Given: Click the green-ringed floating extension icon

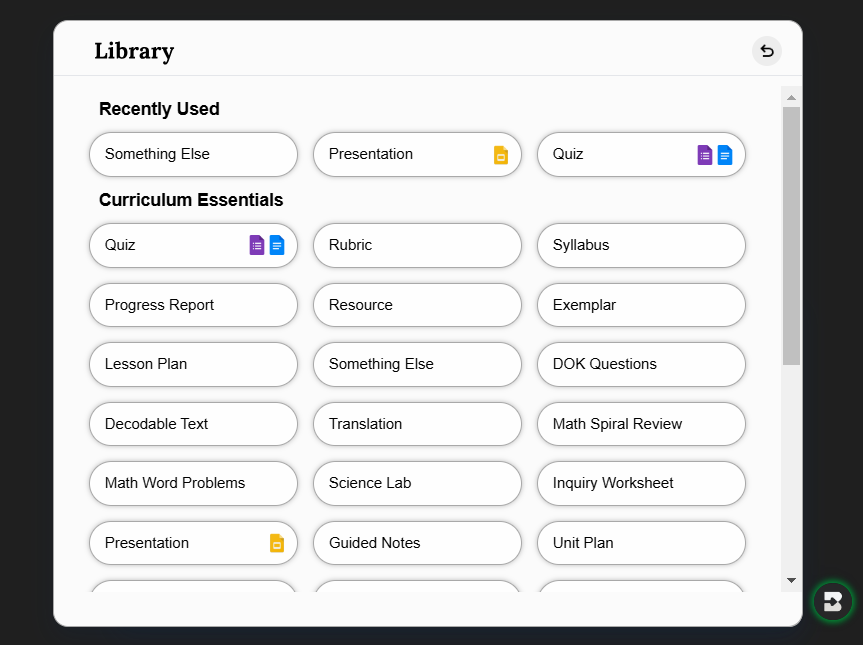Looking at the screenshot, I should pos(832,602).
